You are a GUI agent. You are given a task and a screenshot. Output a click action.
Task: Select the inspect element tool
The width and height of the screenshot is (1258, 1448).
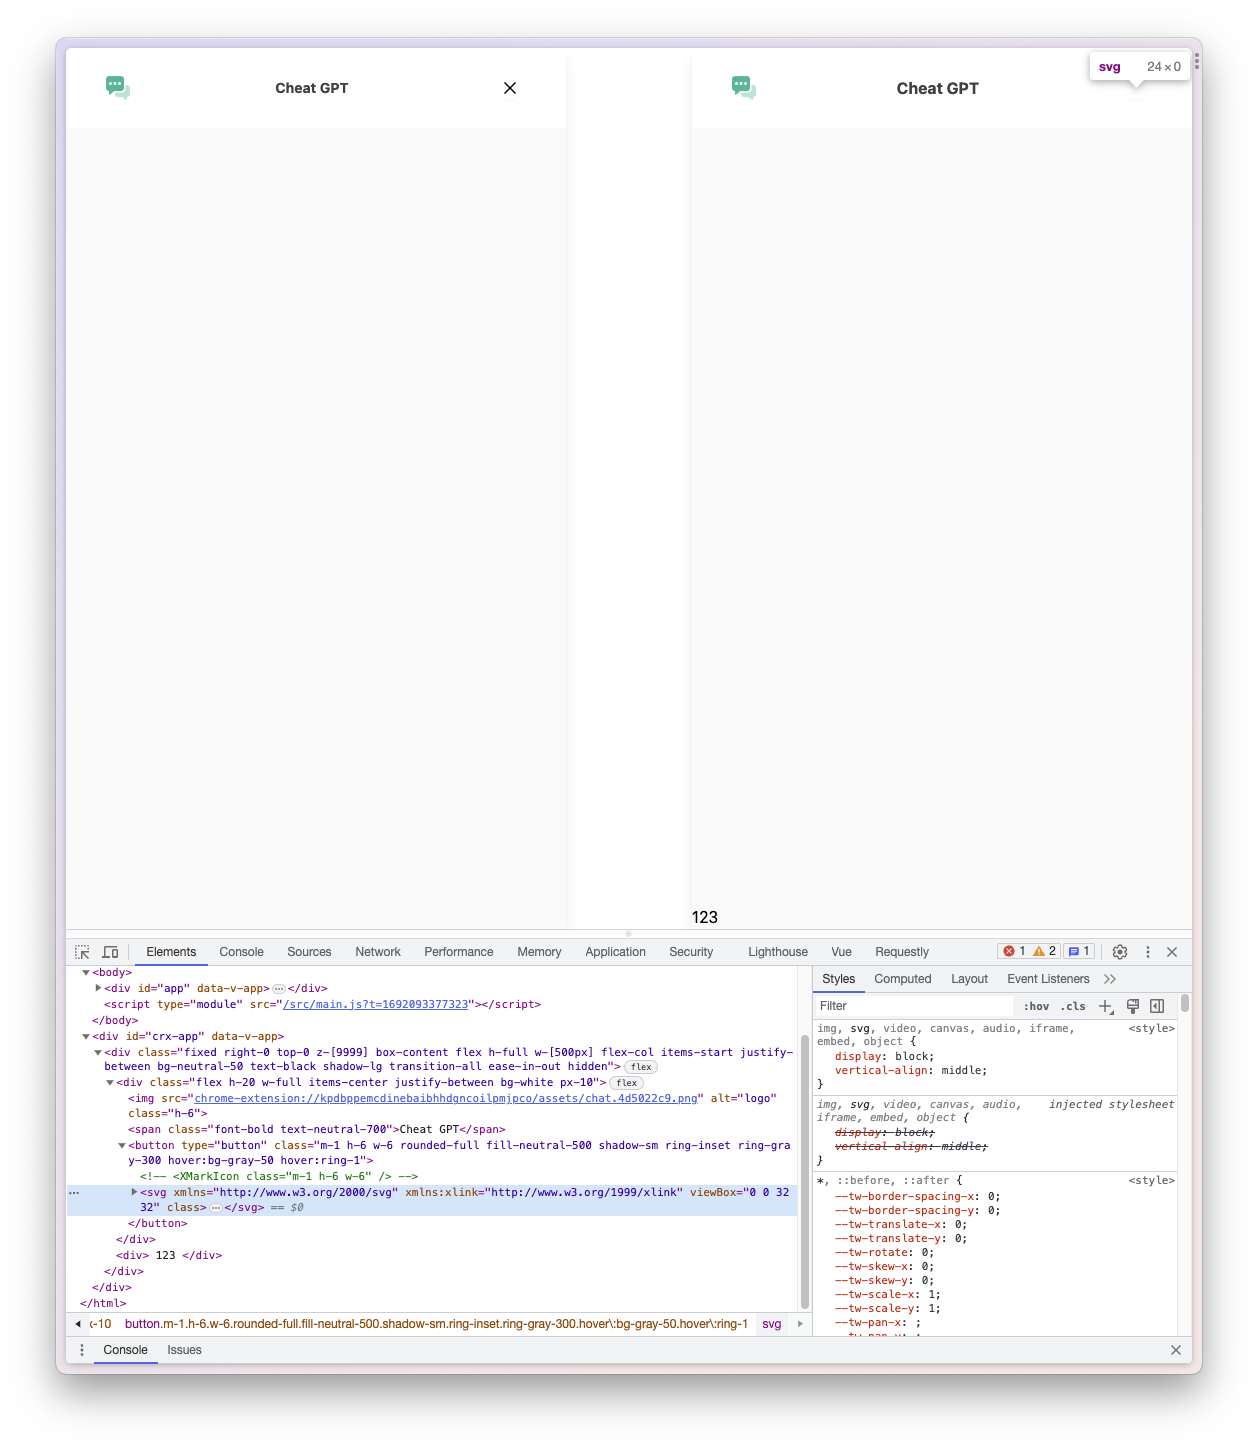(x=81, y=951)
